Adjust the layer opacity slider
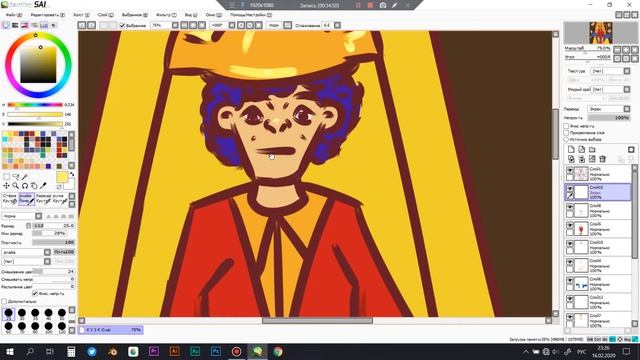This screenshot has width=640, height=360. [609, 118]
